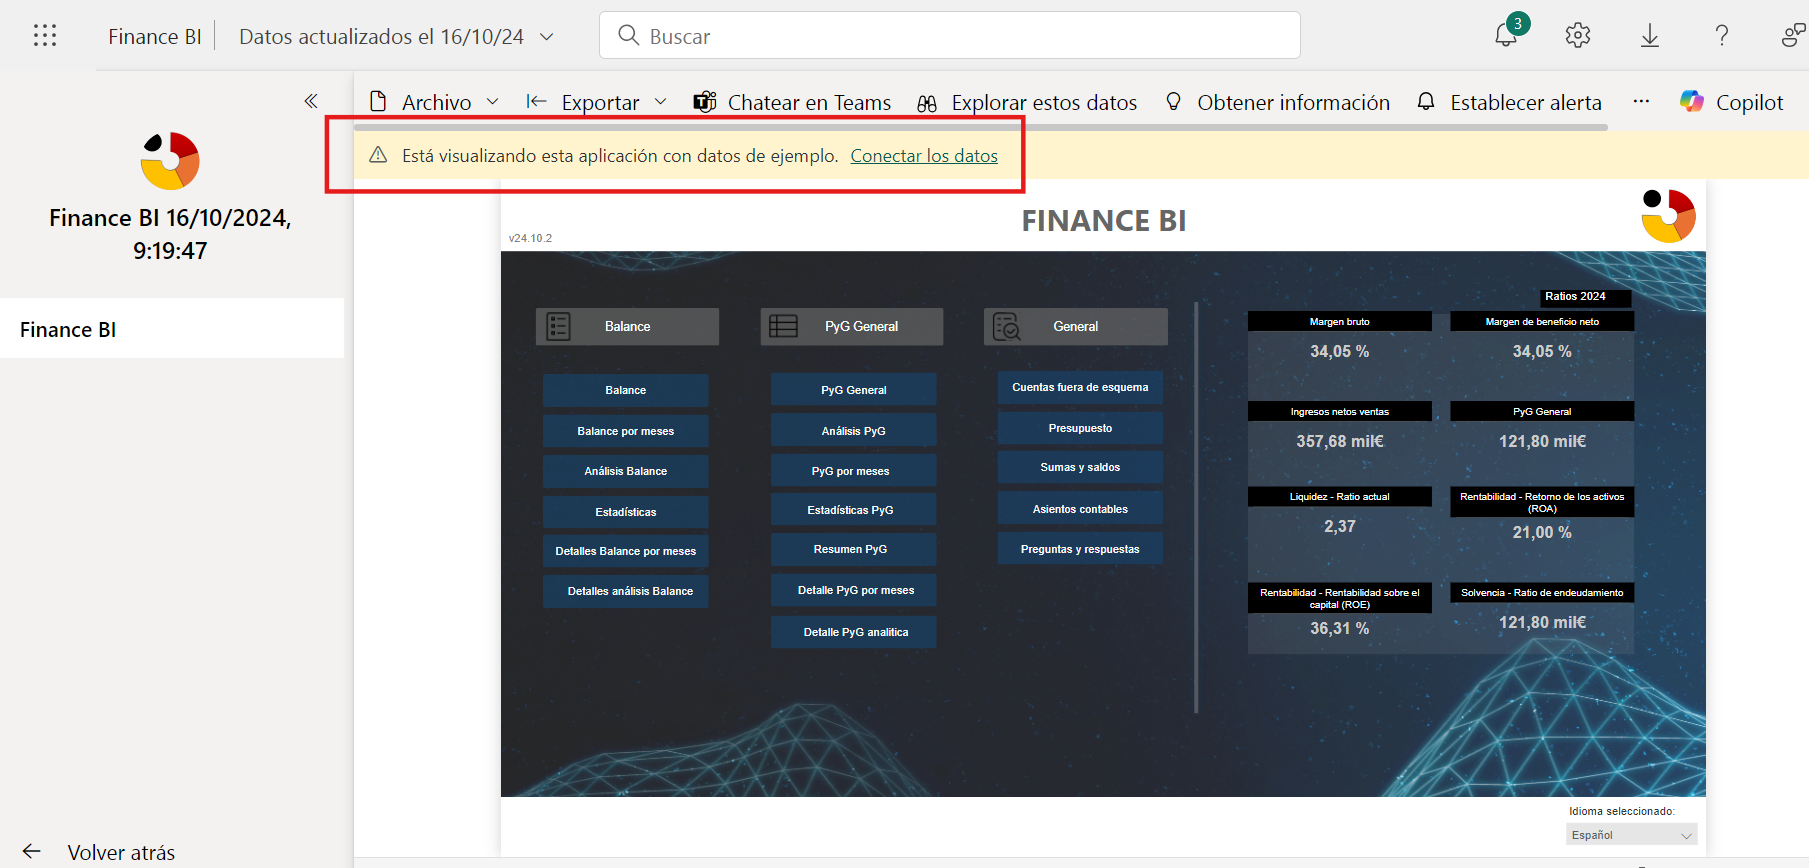Click the Margen bruto 34,05 % value
This screenshot has height=868, width=1809.
pos(1340,351)
